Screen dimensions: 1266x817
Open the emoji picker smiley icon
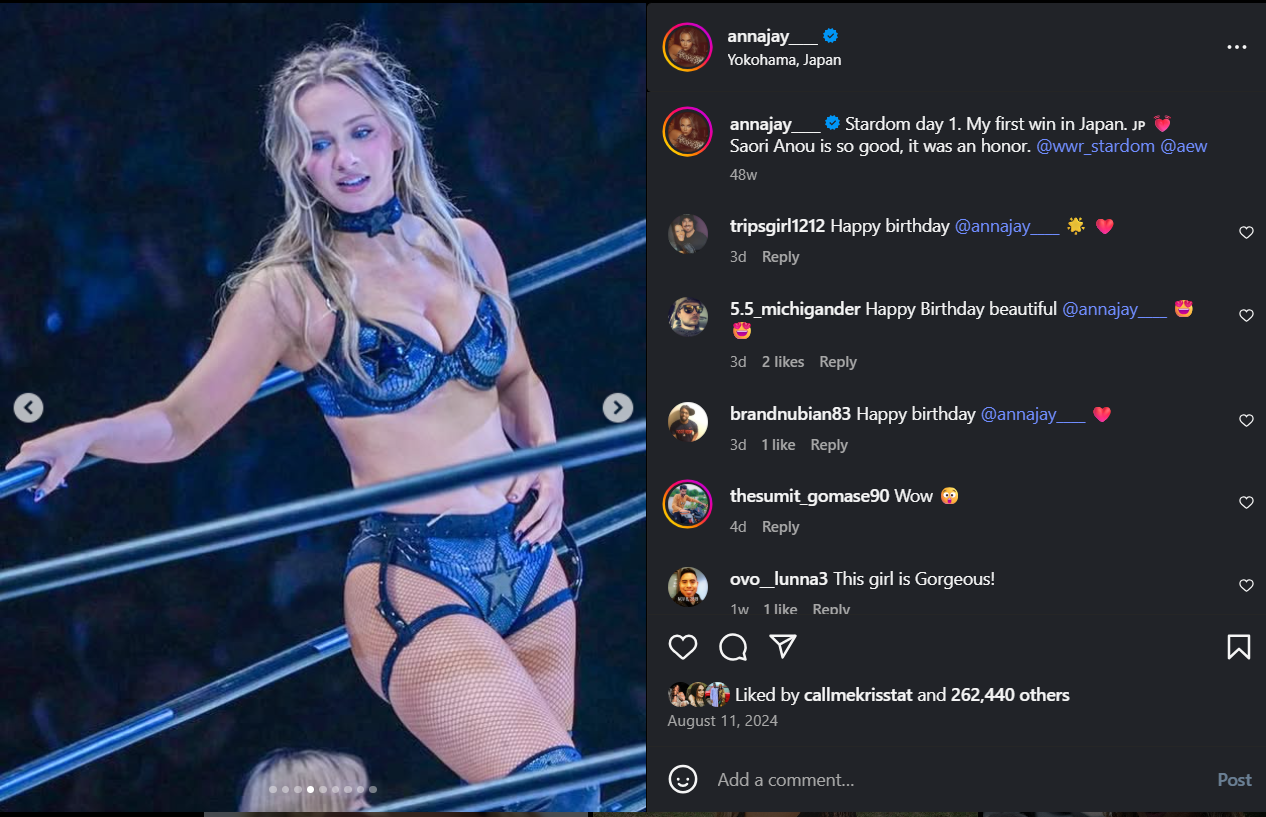click(683, 779)
